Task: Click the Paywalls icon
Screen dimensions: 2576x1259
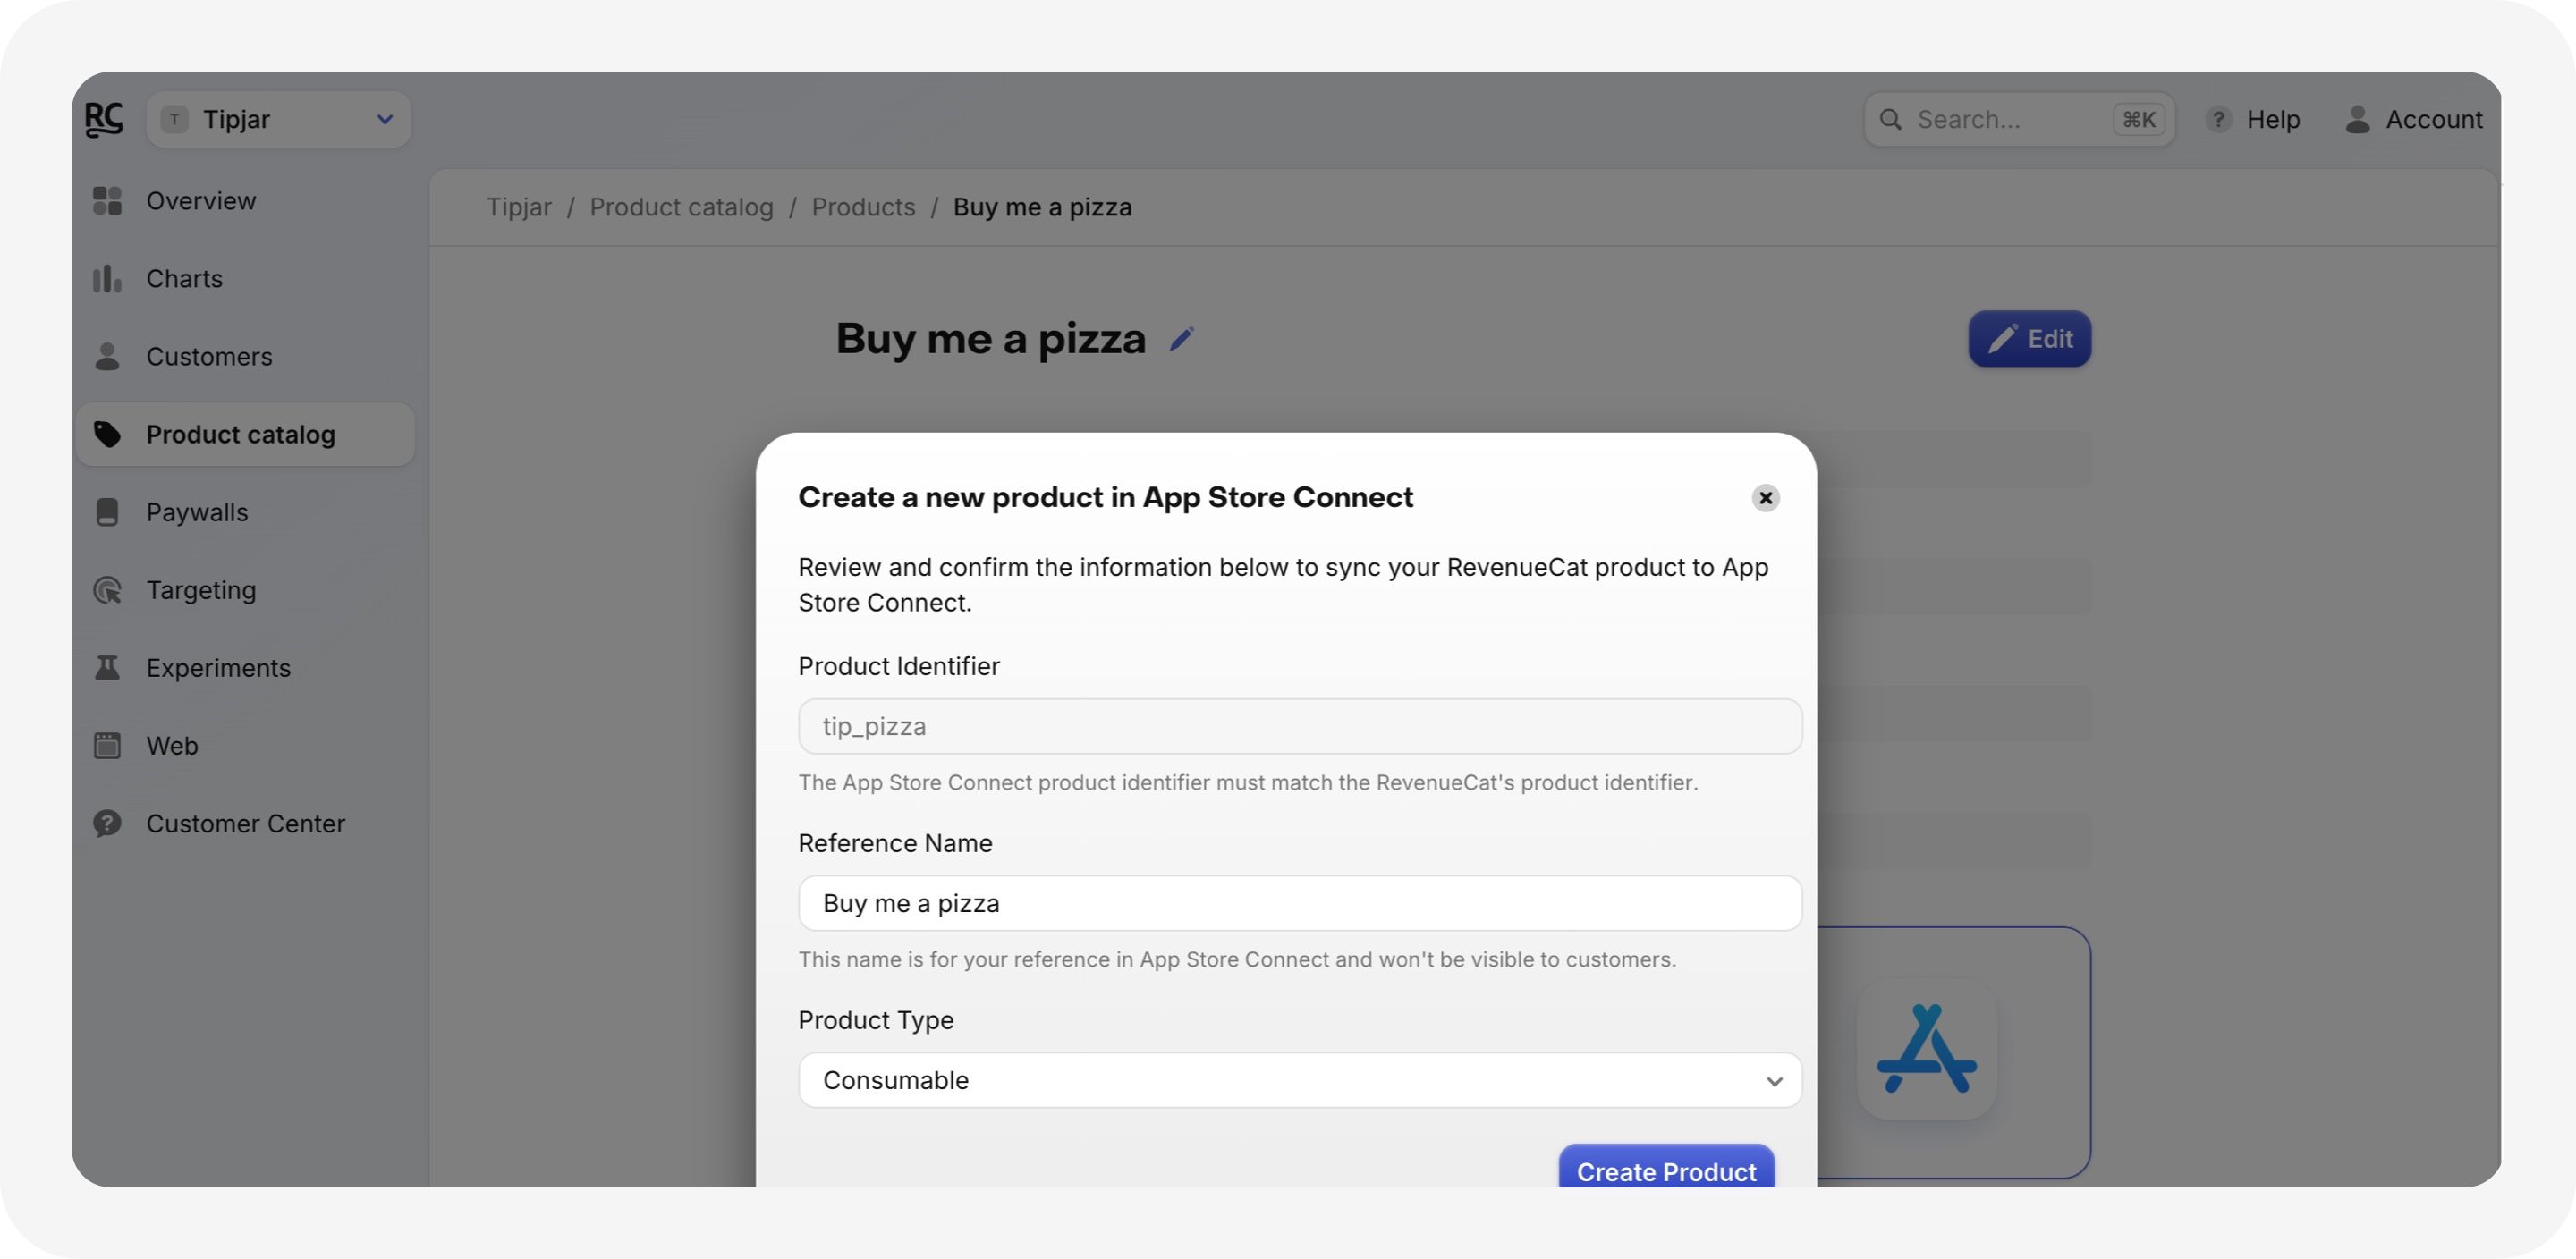Action: tap(107, 512)
